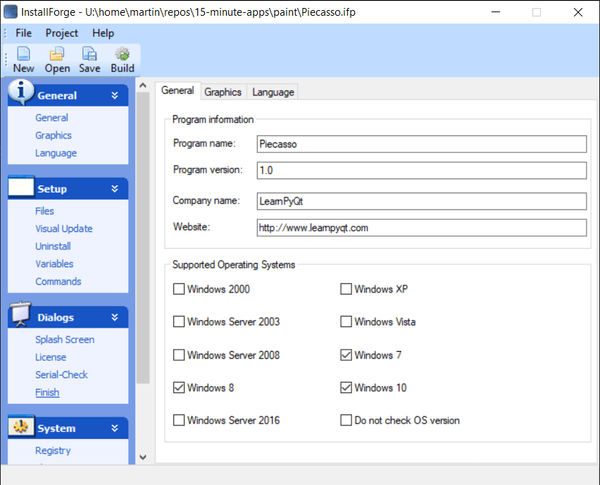Click the General section info icon
600x485 pixels.
tap(21, 92)
